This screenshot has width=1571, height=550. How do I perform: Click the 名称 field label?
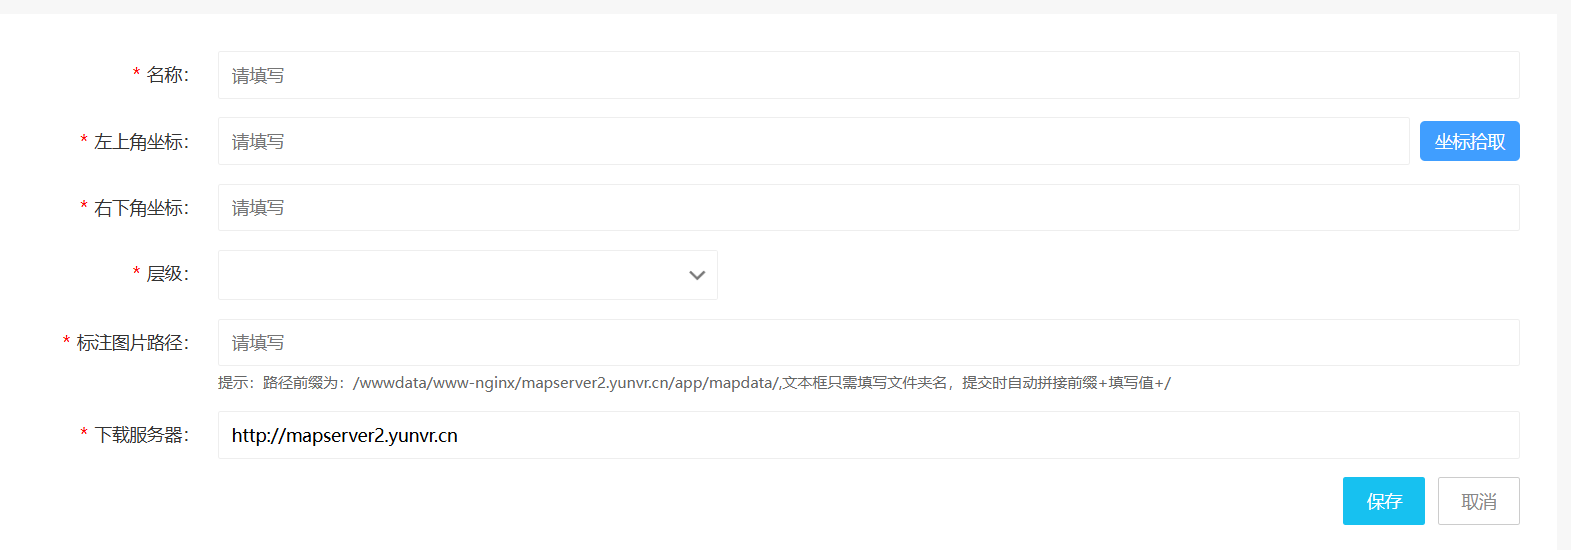click(x=167, y=75)
